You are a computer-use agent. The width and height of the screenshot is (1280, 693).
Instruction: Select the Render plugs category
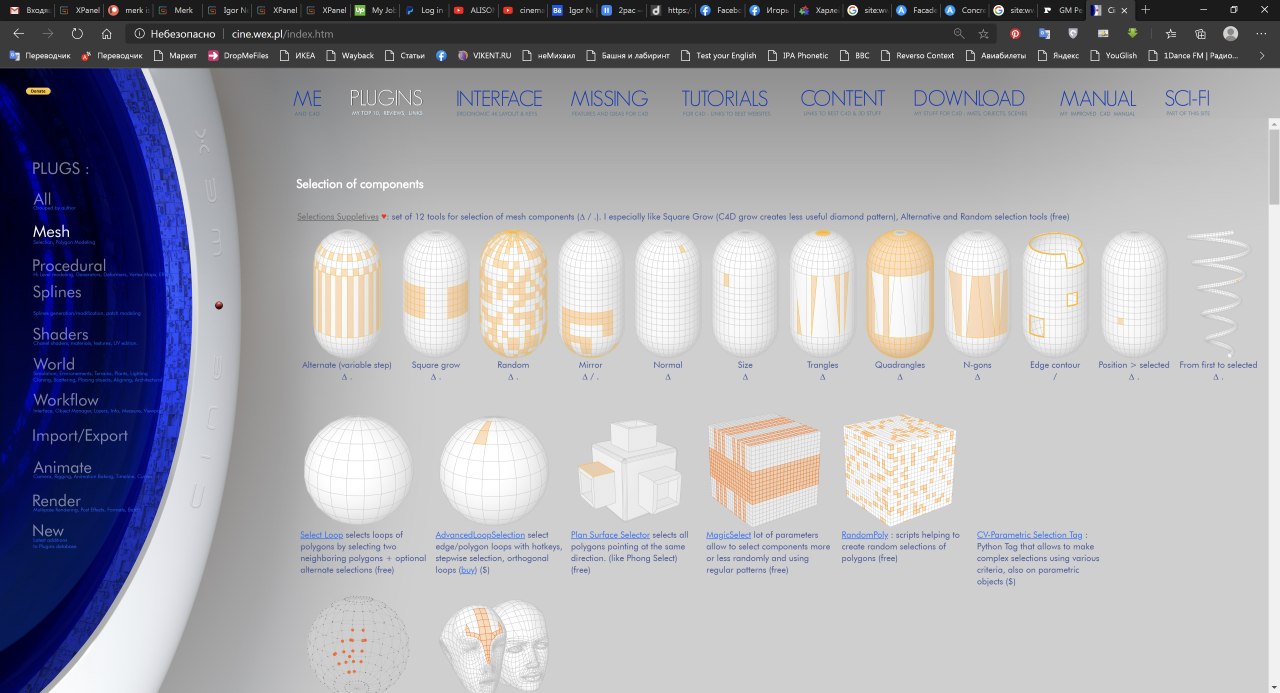coord(56,501)
